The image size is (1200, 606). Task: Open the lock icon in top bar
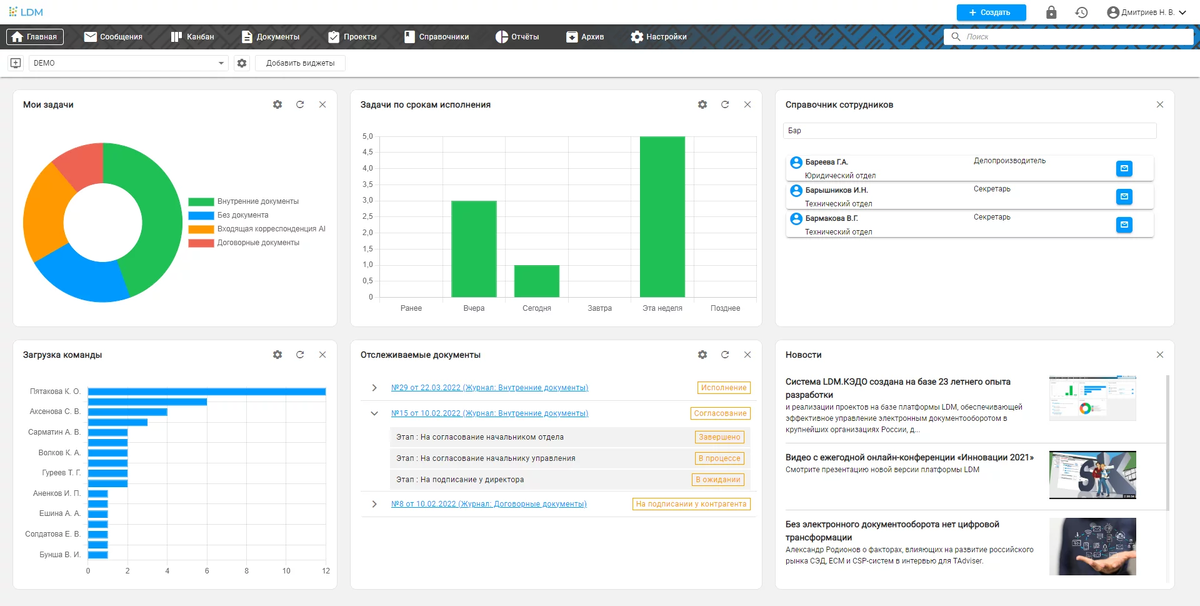(1051, 12)
